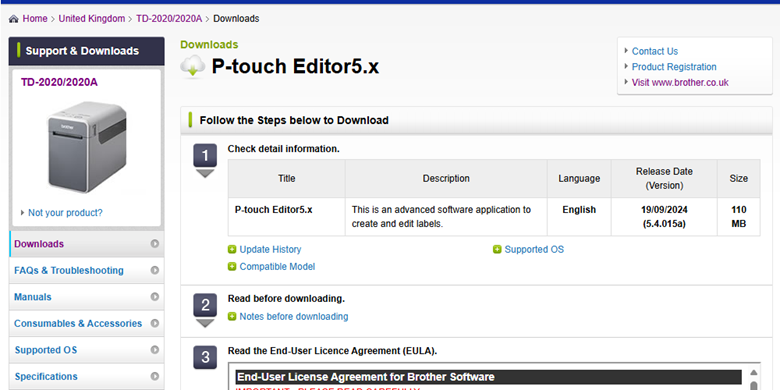Click the plus icon beside Compatible Model
Viewport: 780px width, 390px height.
click(232, 267)
